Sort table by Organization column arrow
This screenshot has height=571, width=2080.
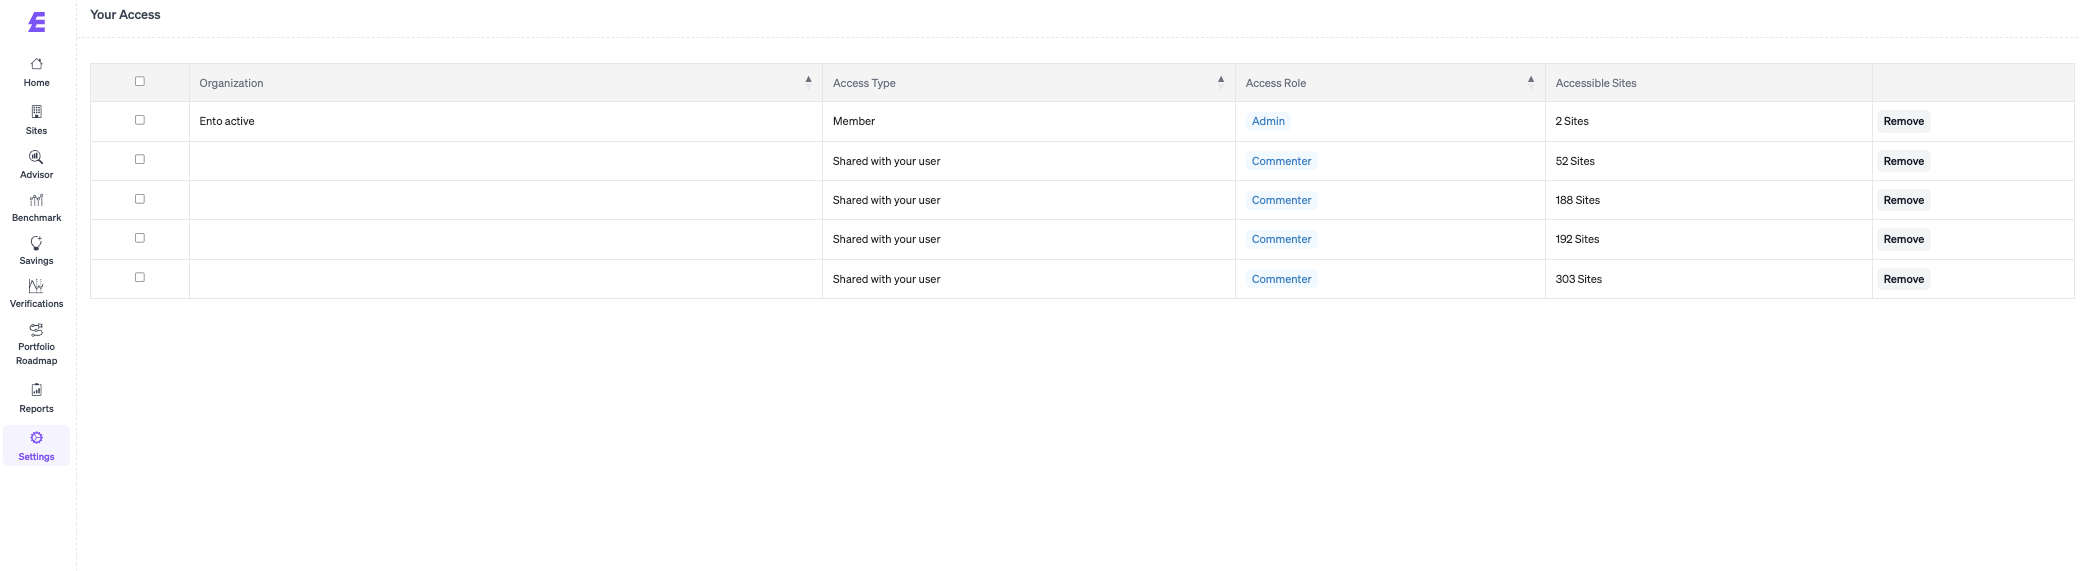click(x=808, y=82)
